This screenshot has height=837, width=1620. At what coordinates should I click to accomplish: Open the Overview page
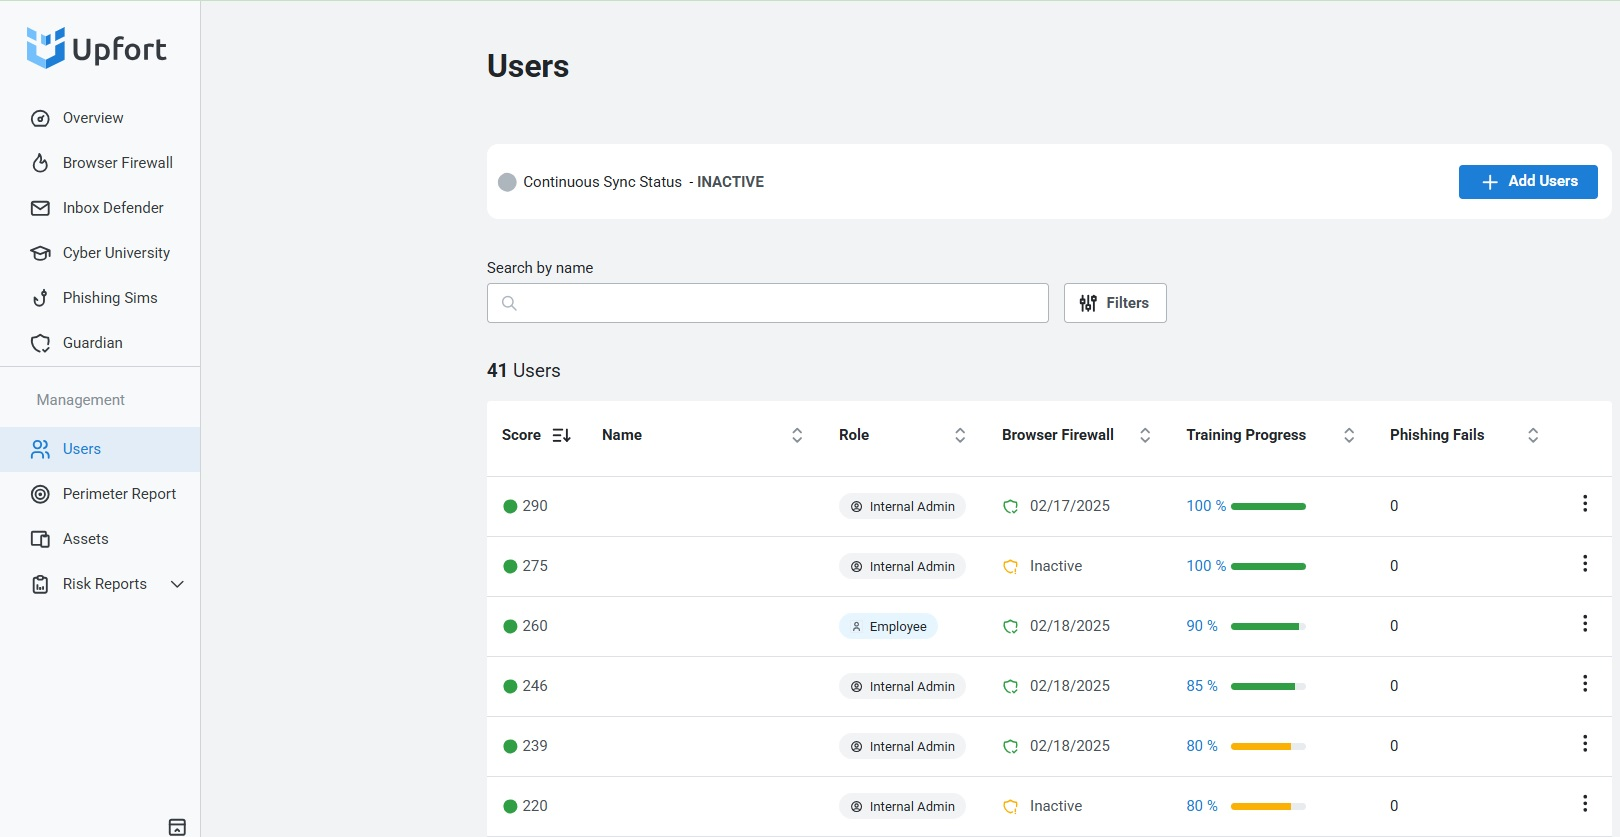pos(92,118)
